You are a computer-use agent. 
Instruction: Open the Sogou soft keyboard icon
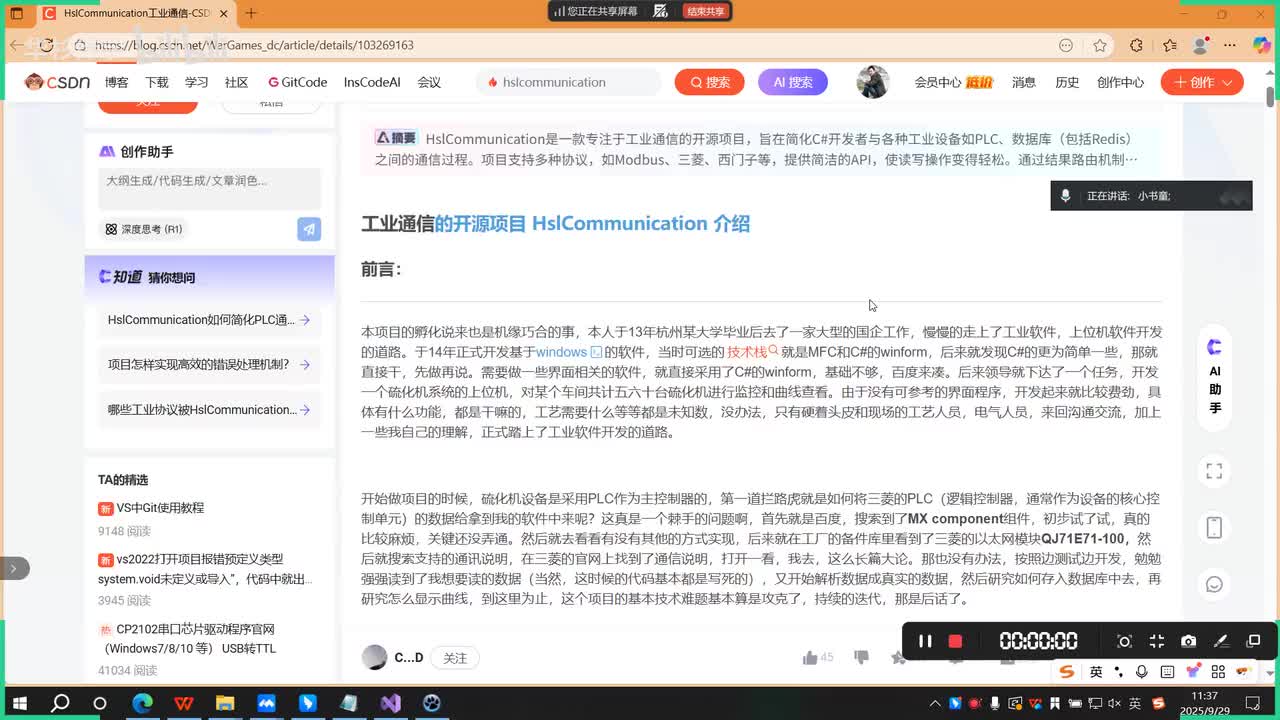pyautogui.click(x=1167, y=672)
